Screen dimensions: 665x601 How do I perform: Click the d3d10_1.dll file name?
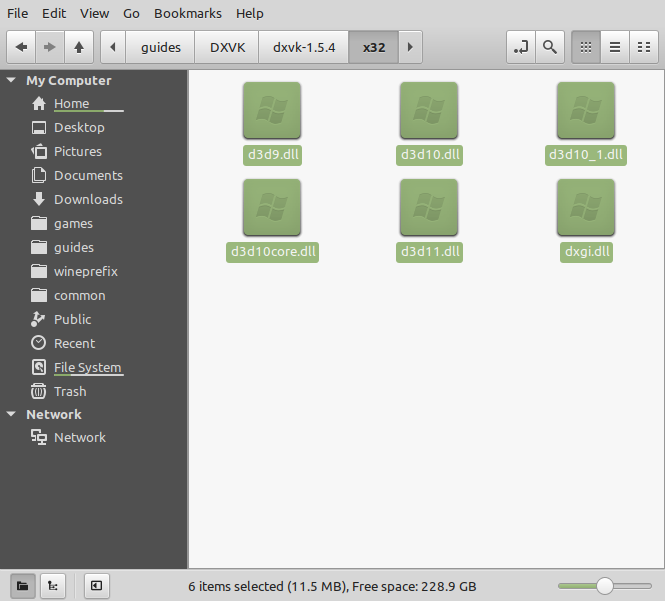pos(586,155)
